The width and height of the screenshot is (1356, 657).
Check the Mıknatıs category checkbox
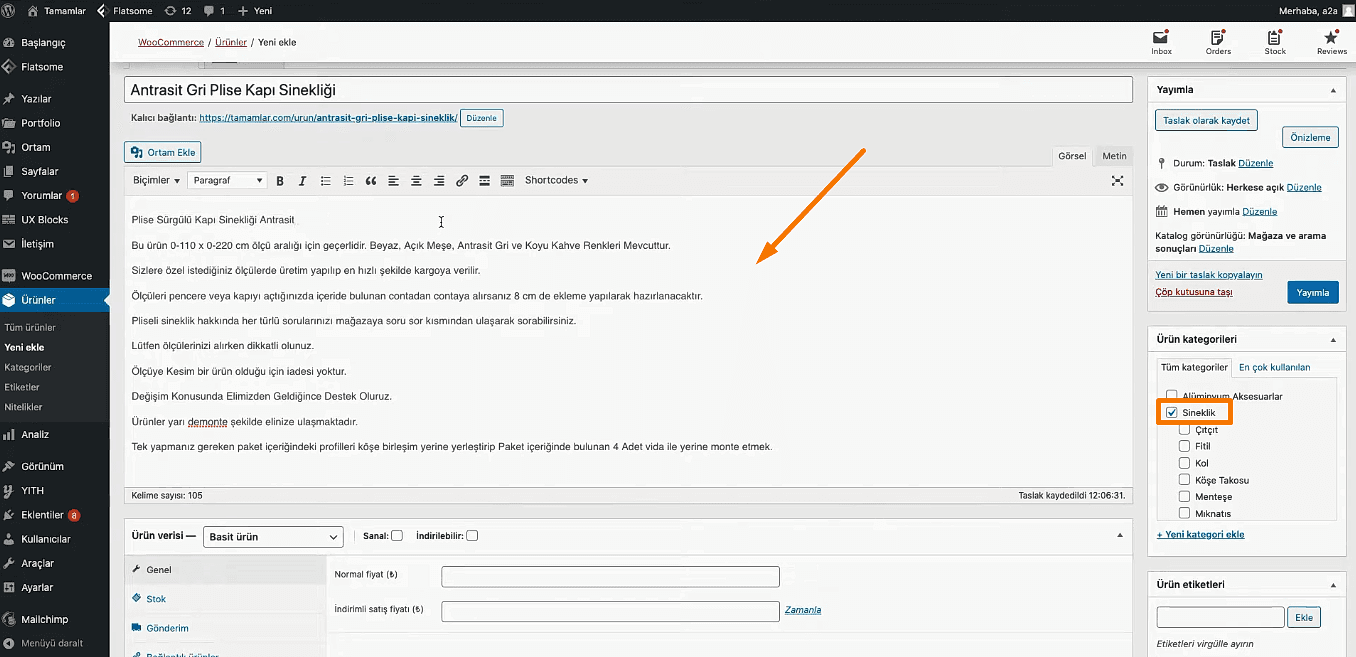[1185, 513]
